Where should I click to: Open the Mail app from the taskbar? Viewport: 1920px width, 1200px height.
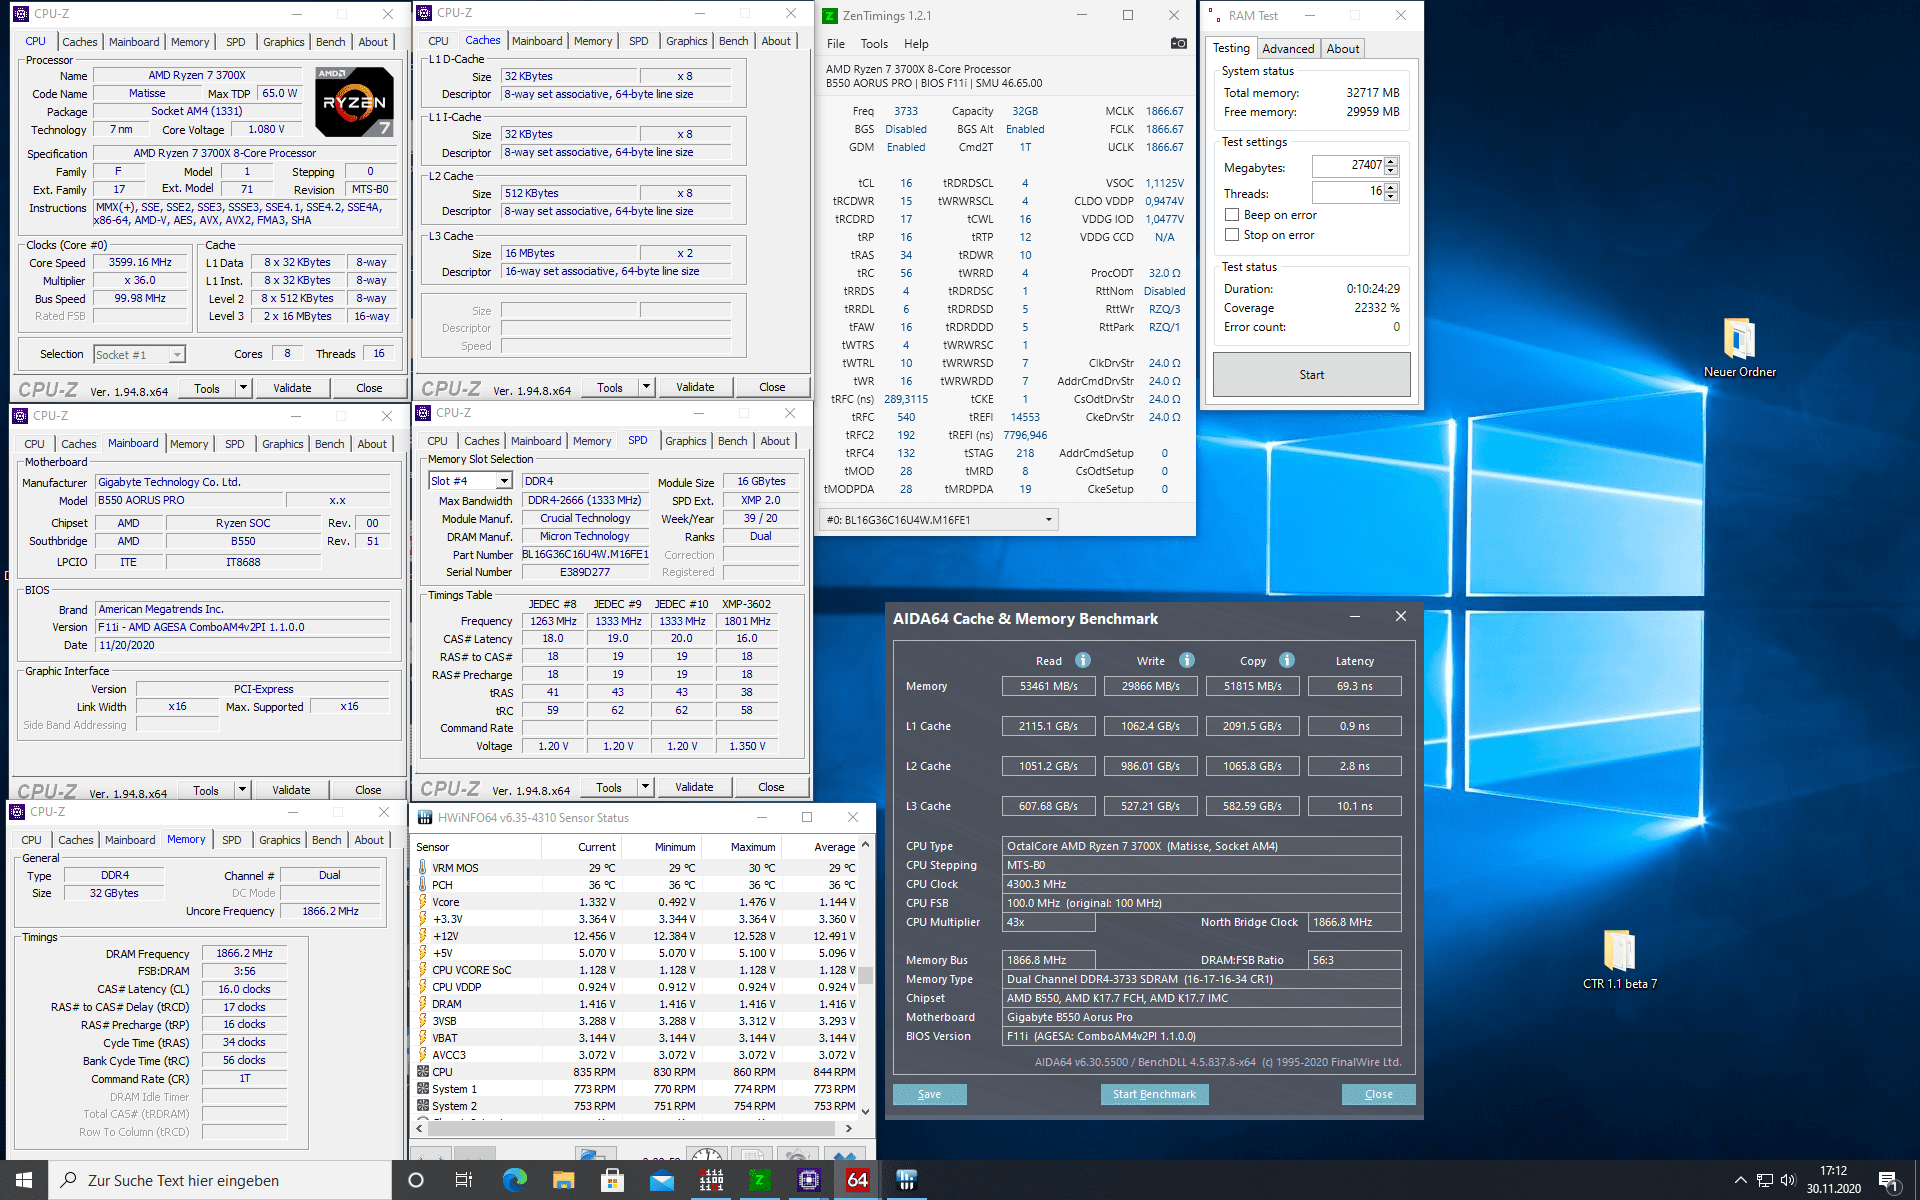(x=661, y=1180)
